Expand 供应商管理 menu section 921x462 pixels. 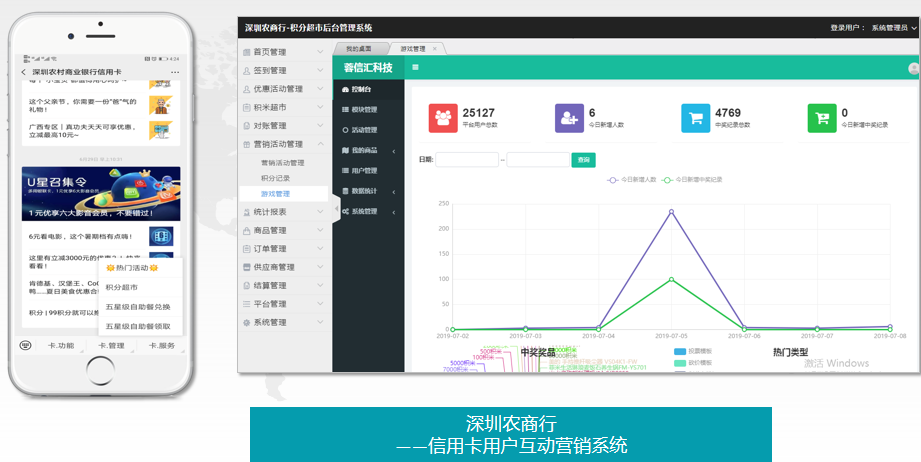[284, 267]
